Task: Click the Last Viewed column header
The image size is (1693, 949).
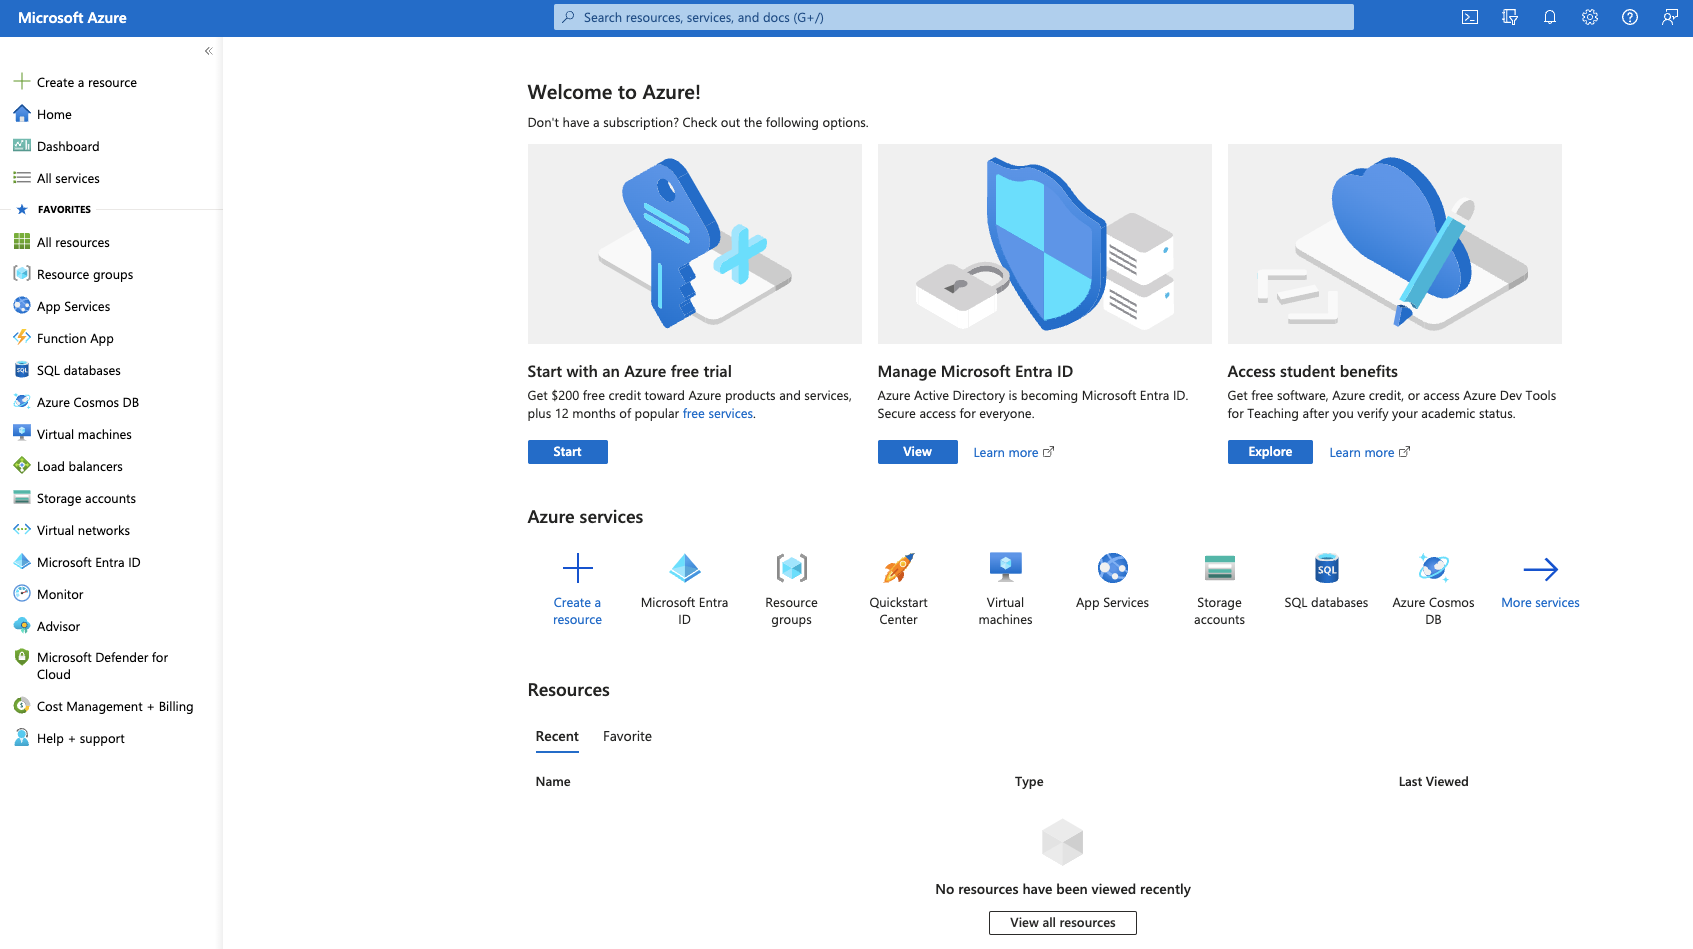Action: pos(1433,782)
